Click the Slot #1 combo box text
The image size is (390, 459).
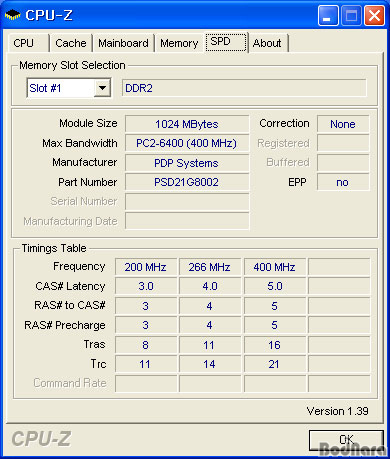pyautogui.click(x=45, y=88)
